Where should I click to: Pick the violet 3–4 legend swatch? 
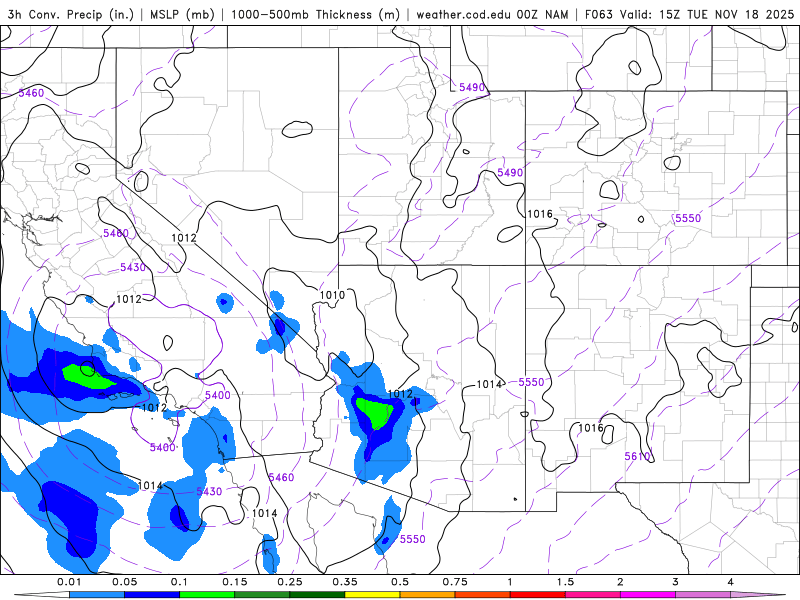tap(703, 595)
